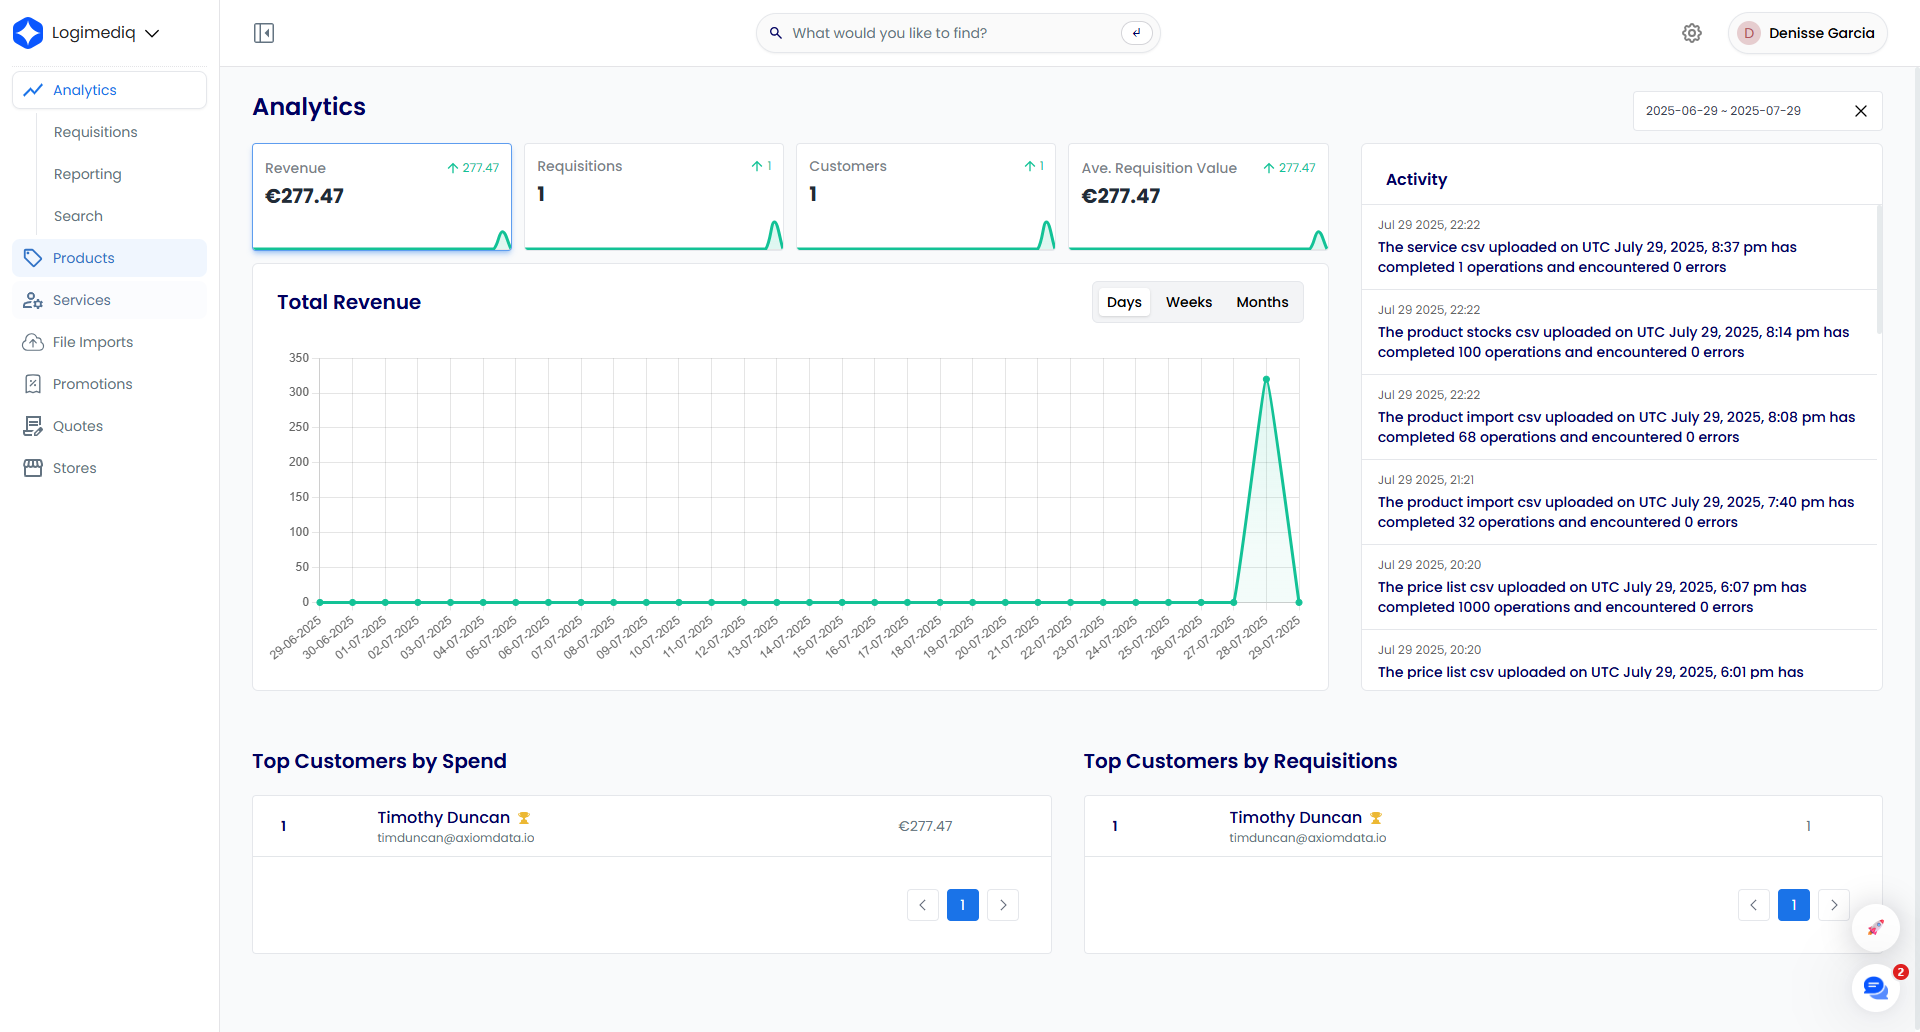Viewport: 1920px width, 1032px height.
Task: Open File Imports cloud upload icon
Action: click(x=33, y=342)
